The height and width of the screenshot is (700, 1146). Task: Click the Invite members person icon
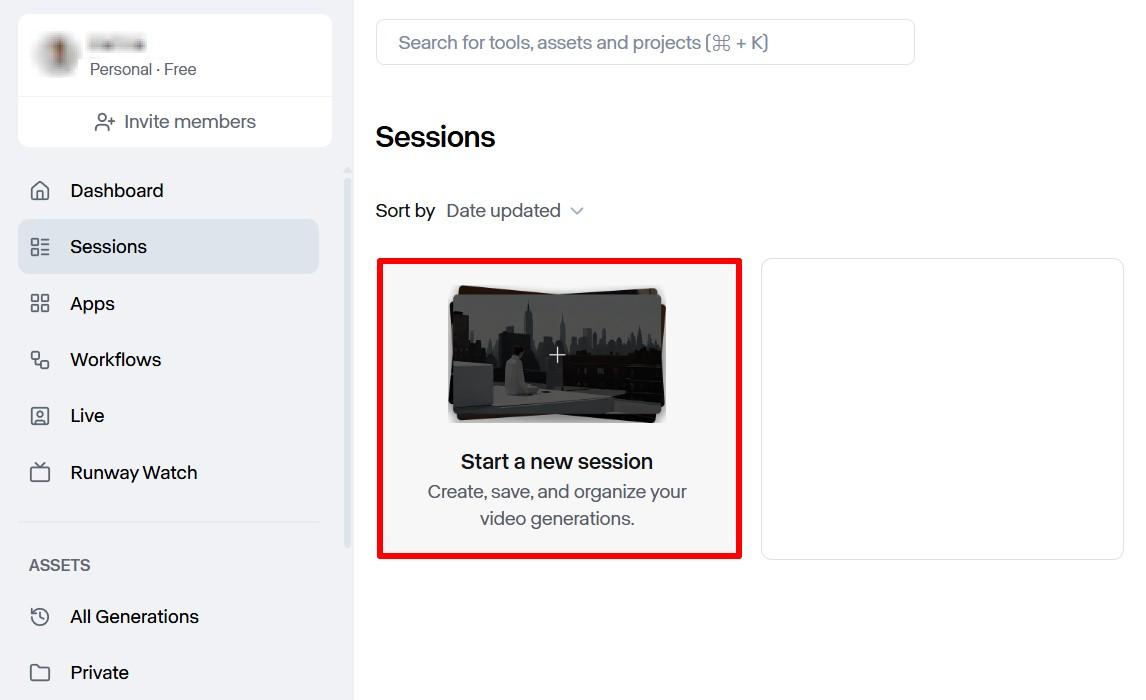103,121
